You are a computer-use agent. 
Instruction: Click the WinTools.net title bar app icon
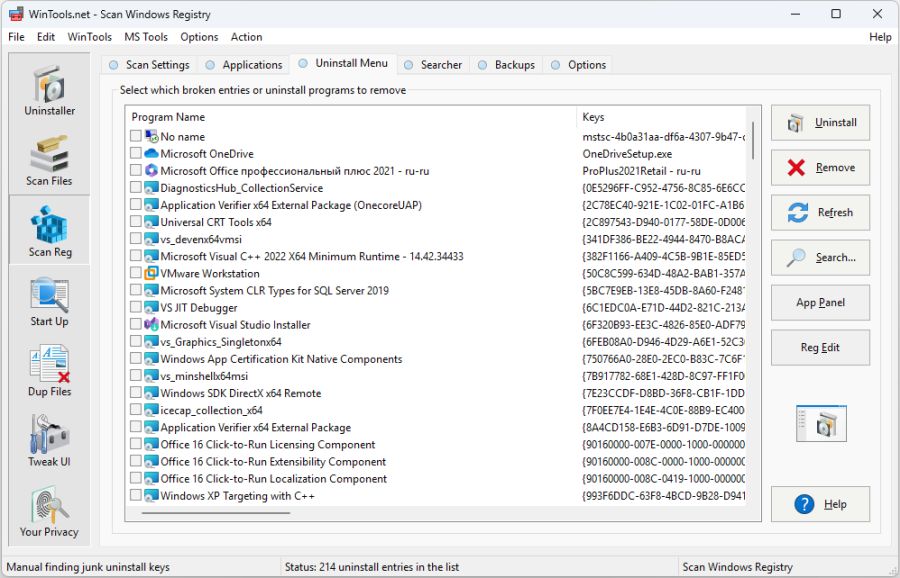pos(16,14)
